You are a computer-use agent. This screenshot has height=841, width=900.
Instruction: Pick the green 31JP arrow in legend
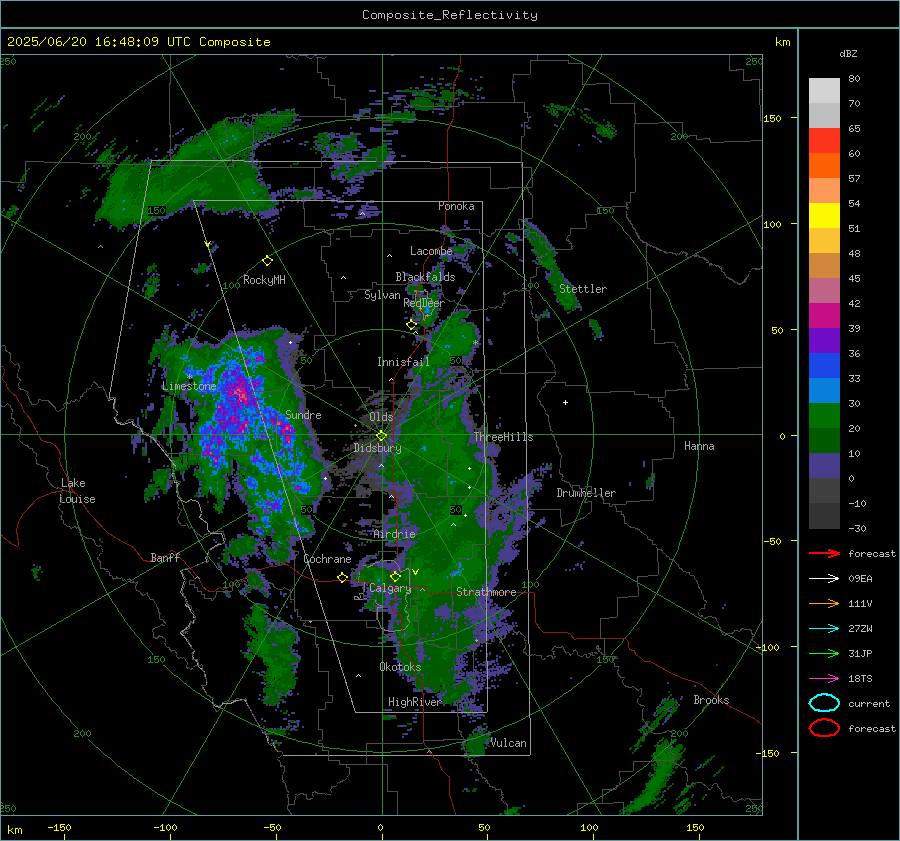click(824, 653)
